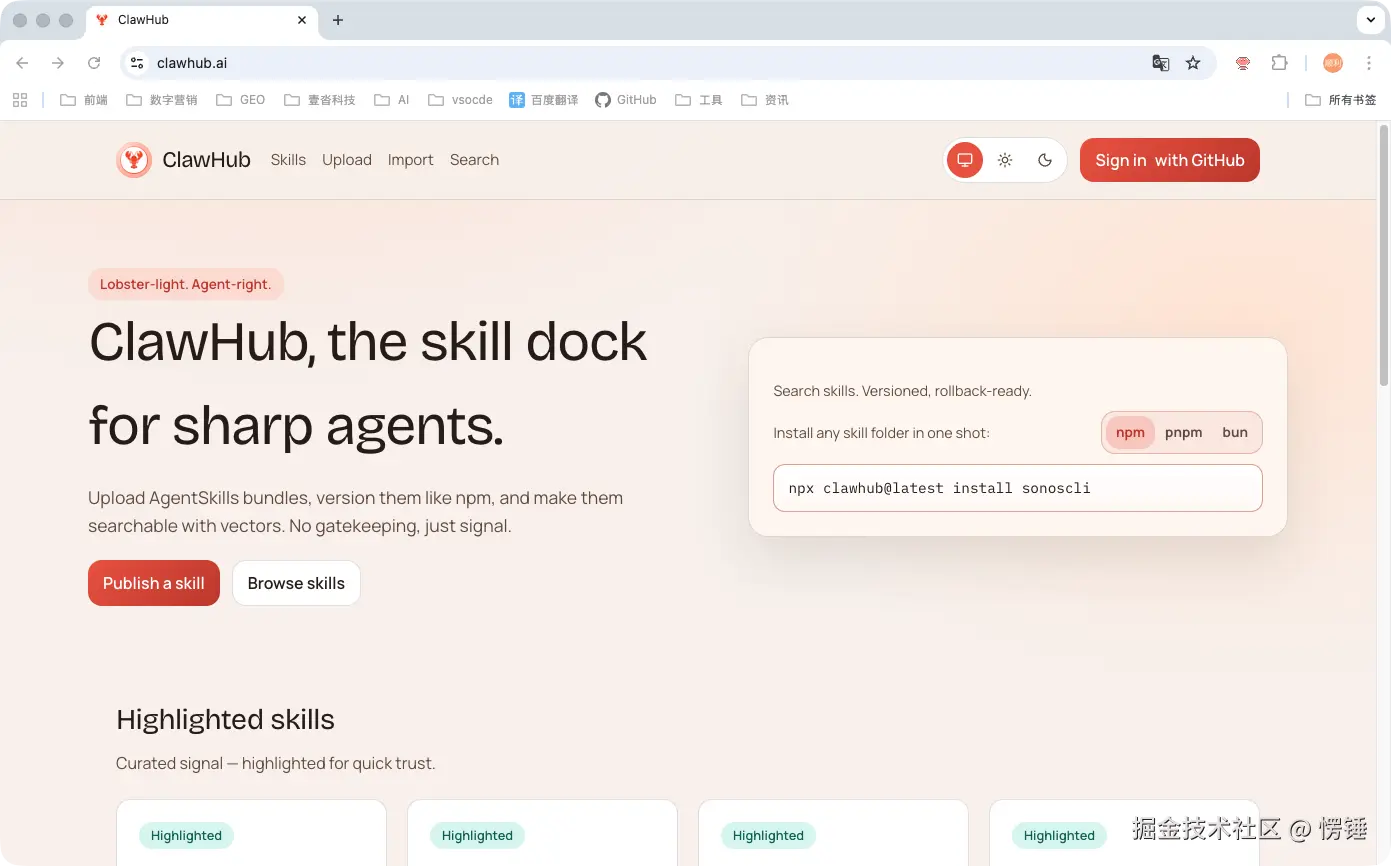Enable dark theme with moon icon
1391x866 pixels.
click(x=1045, y=160)
